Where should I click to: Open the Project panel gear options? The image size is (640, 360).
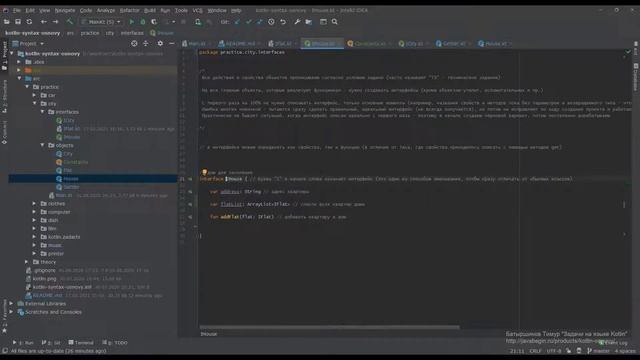(x=160, y=43)
